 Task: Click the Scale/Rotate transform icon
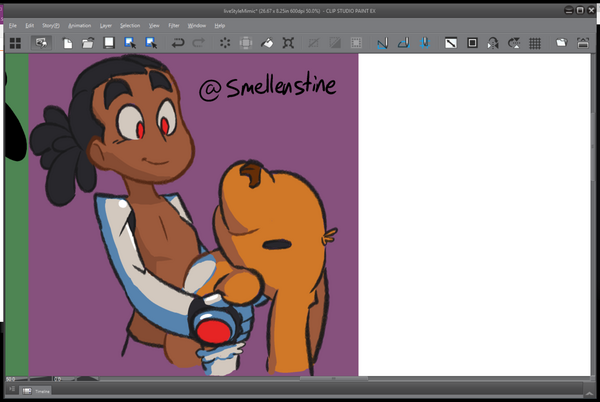[288, 43]
